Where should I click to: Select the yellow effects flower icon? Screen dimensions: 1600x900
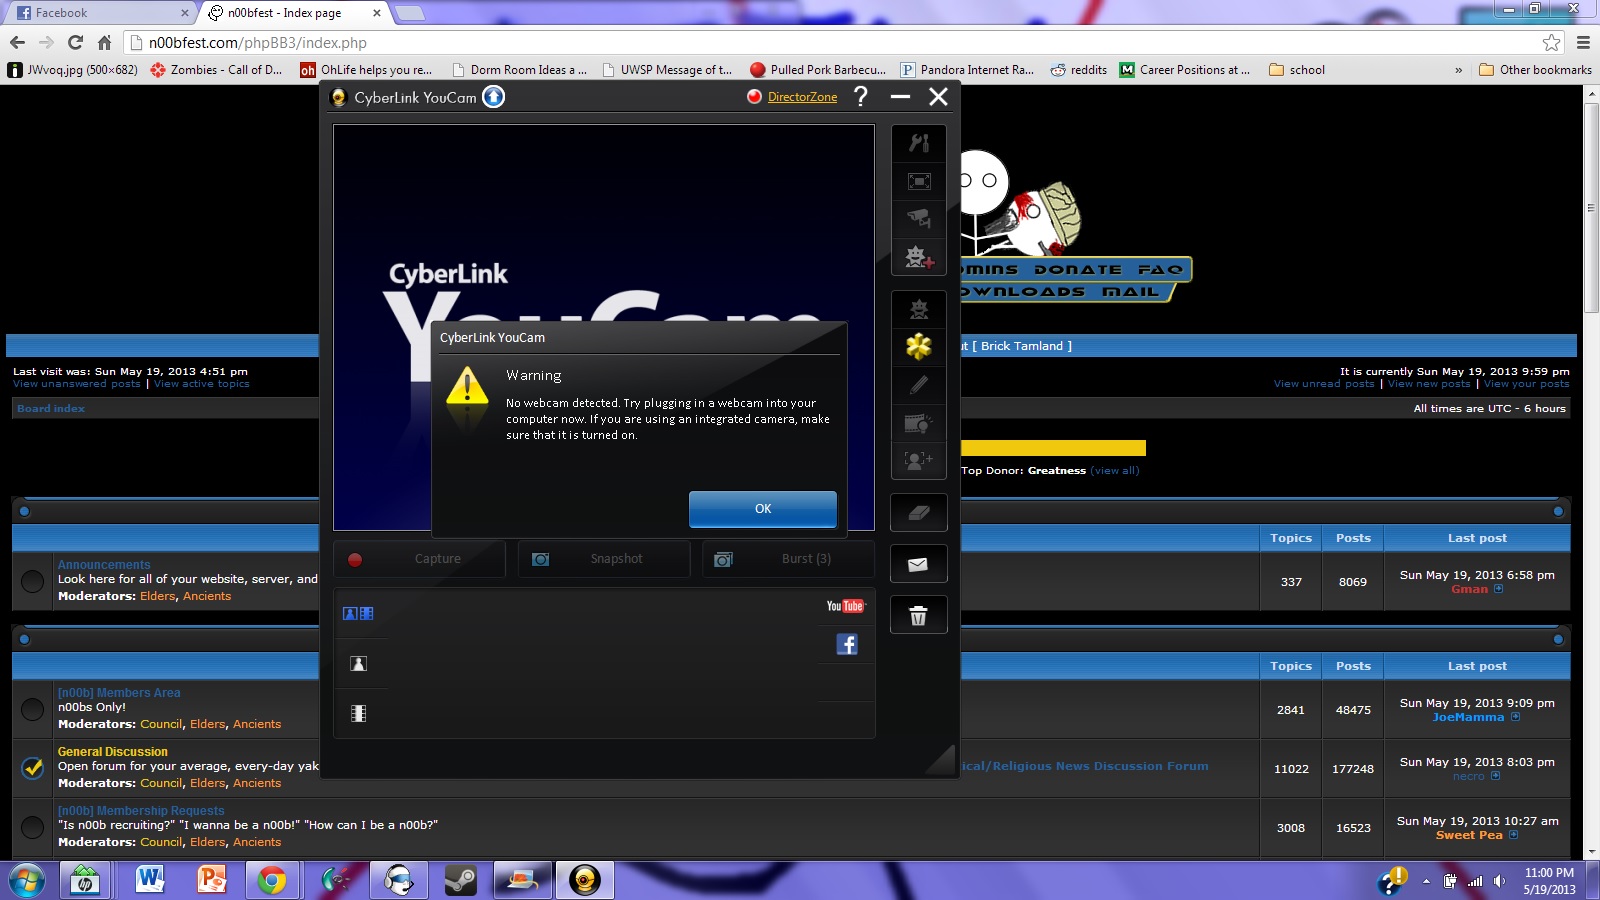pyautogui.click(x=918, y=347)
